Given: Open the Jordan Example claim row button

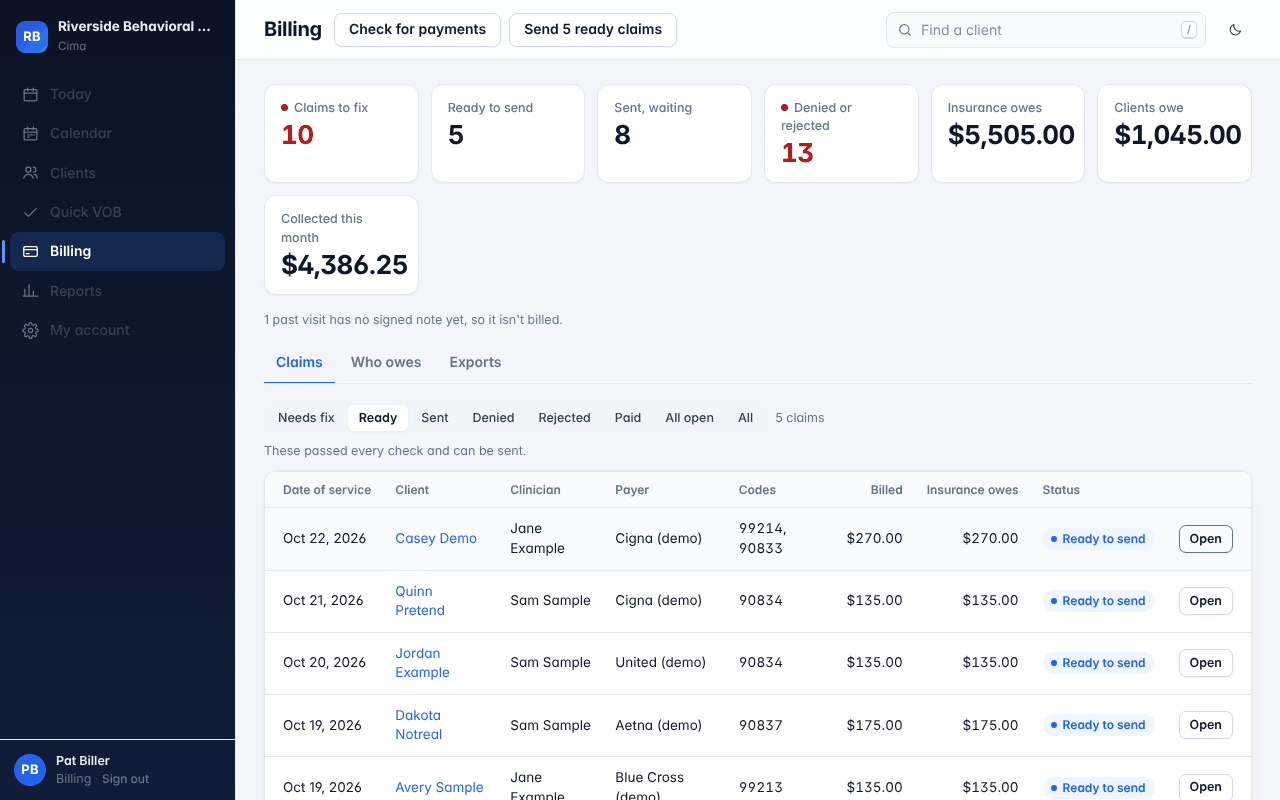Looking at the screenshot, I should (1205, 663).
